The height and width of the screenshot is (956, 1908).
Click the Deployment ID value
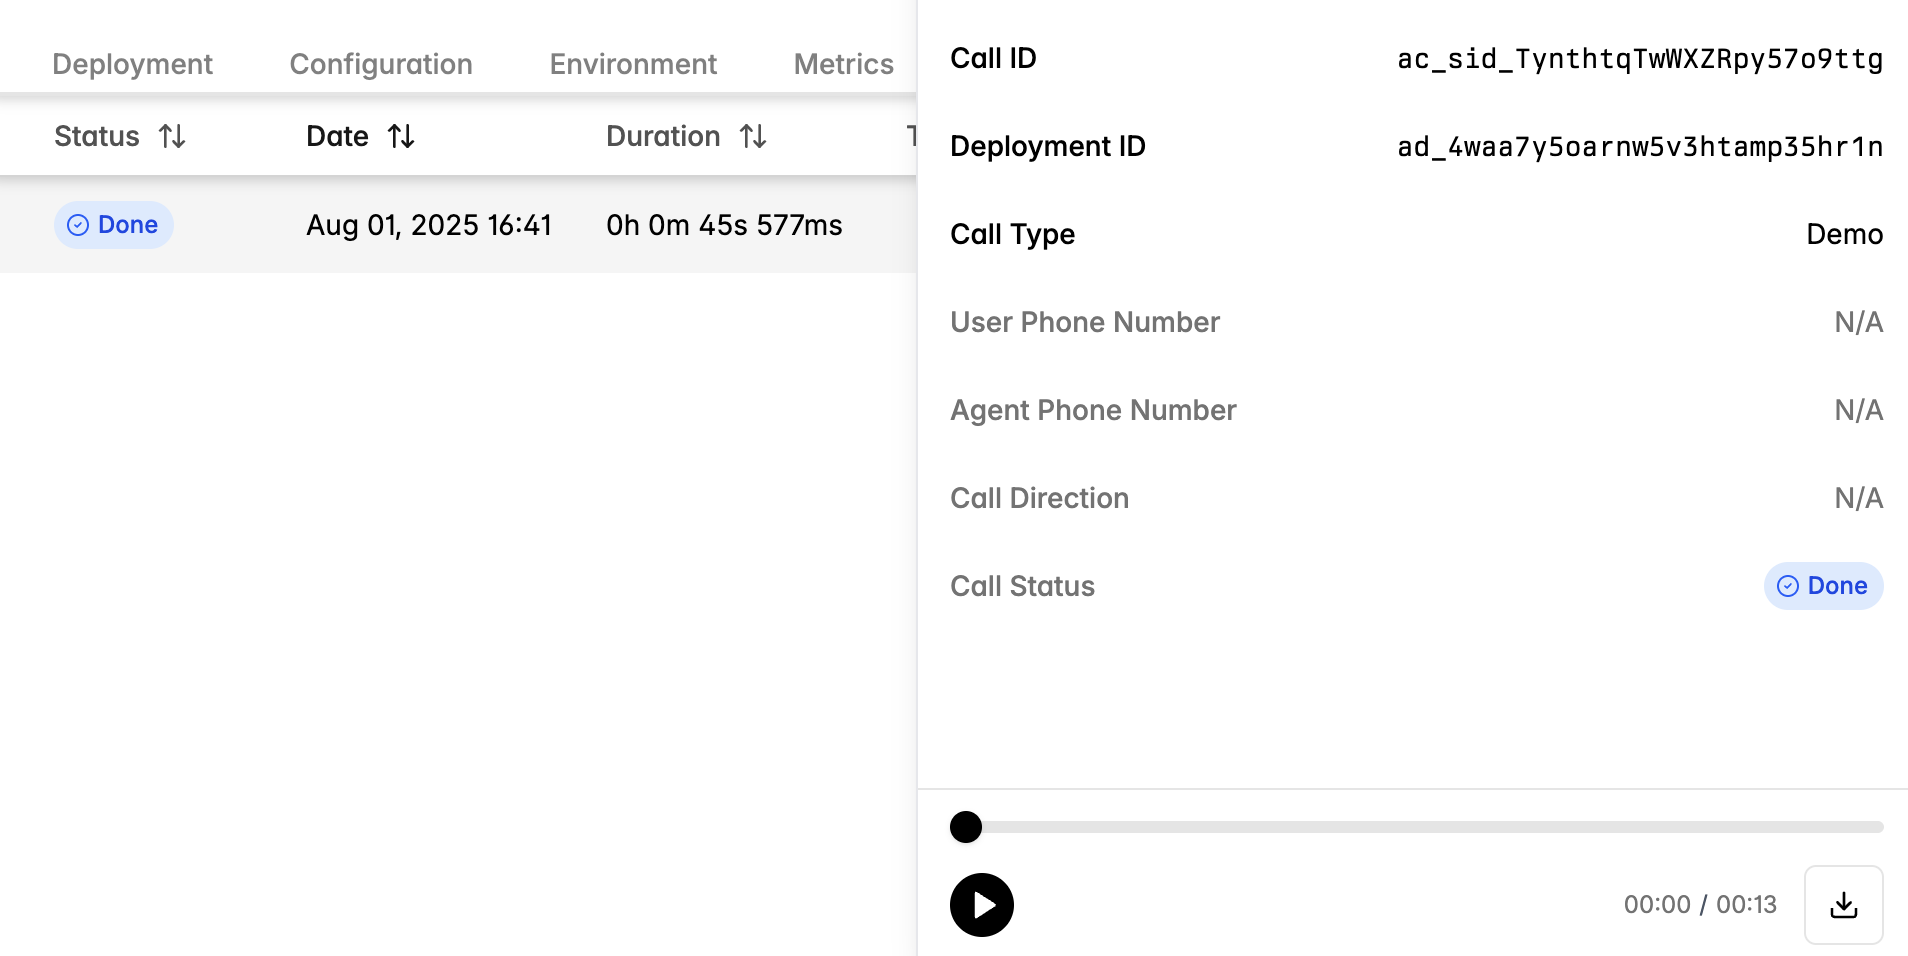coord(1640,146)
